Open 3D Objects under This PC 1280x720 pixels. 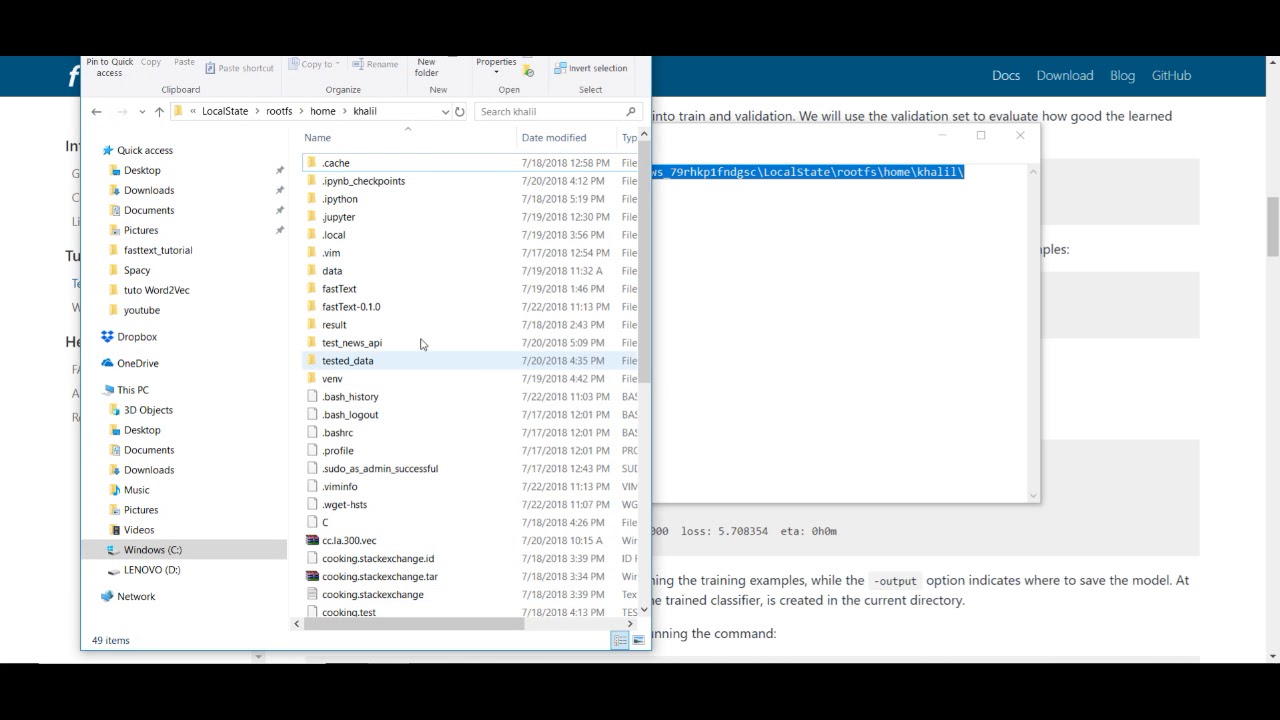pos(148,410)
